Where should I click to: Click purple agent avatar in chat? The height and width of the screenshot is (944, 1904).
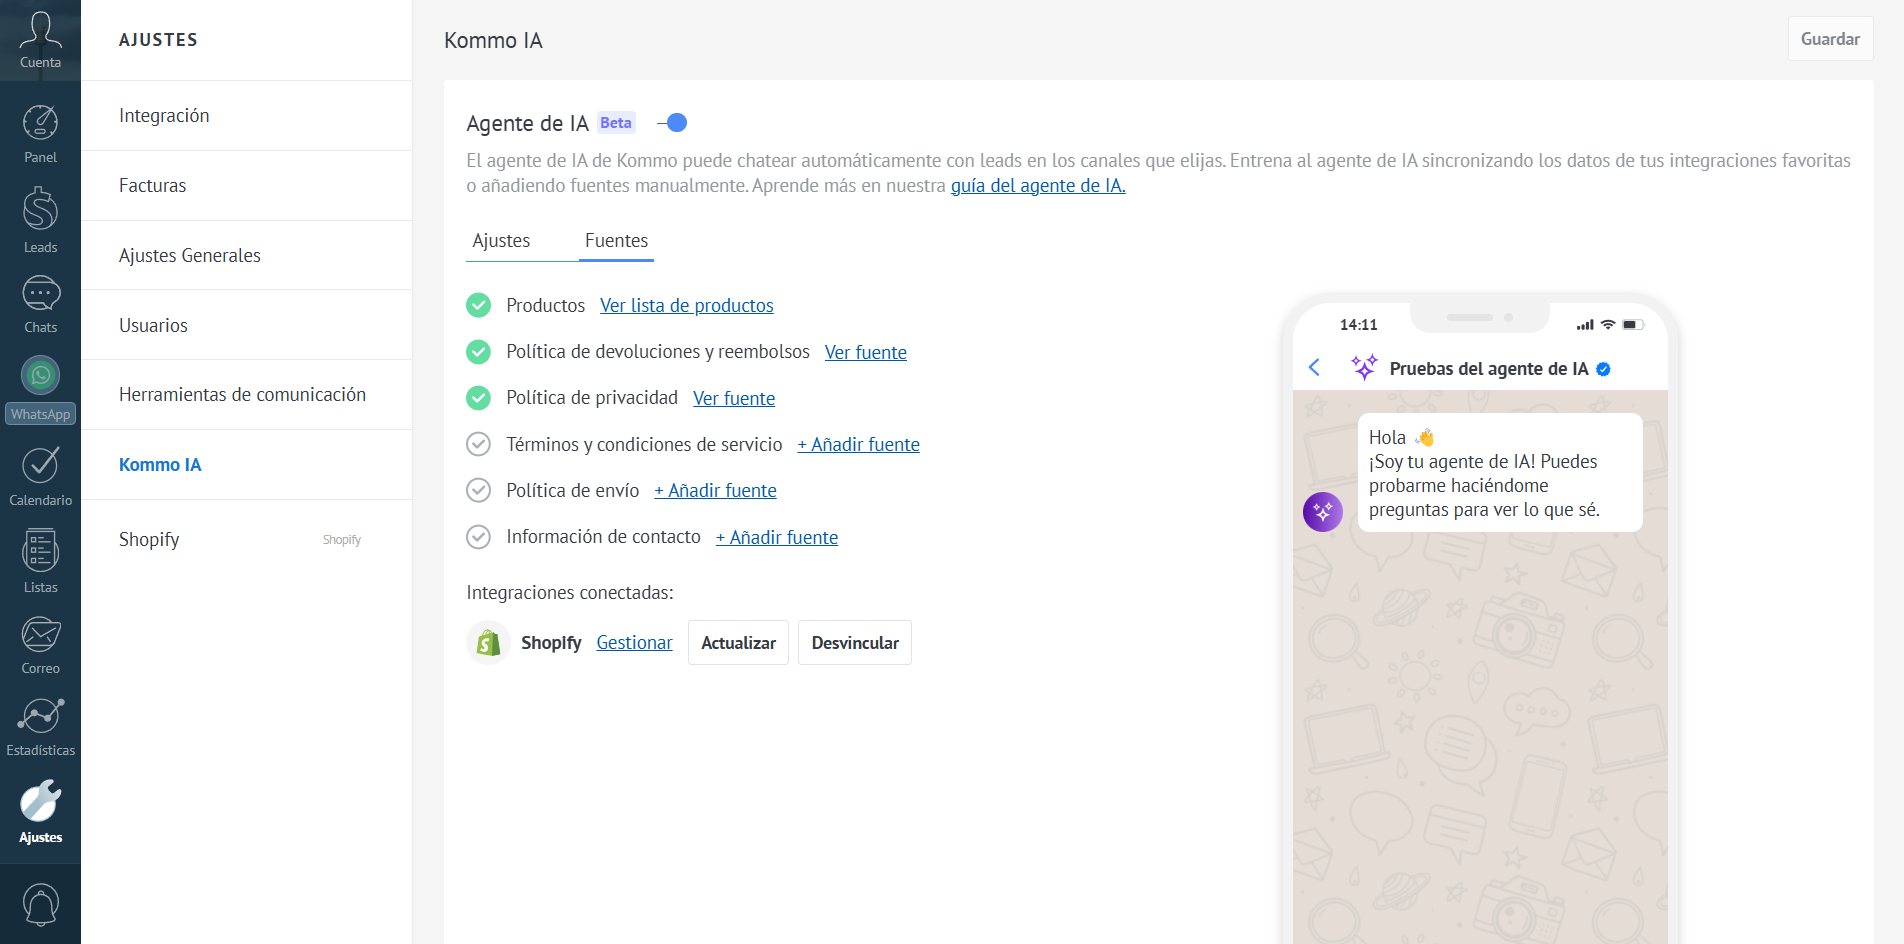click(1323, 512)
